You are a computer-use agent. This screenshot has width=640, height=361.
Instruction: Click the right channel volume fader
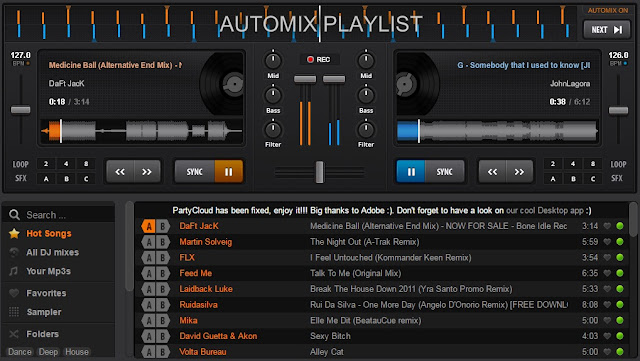334,79
